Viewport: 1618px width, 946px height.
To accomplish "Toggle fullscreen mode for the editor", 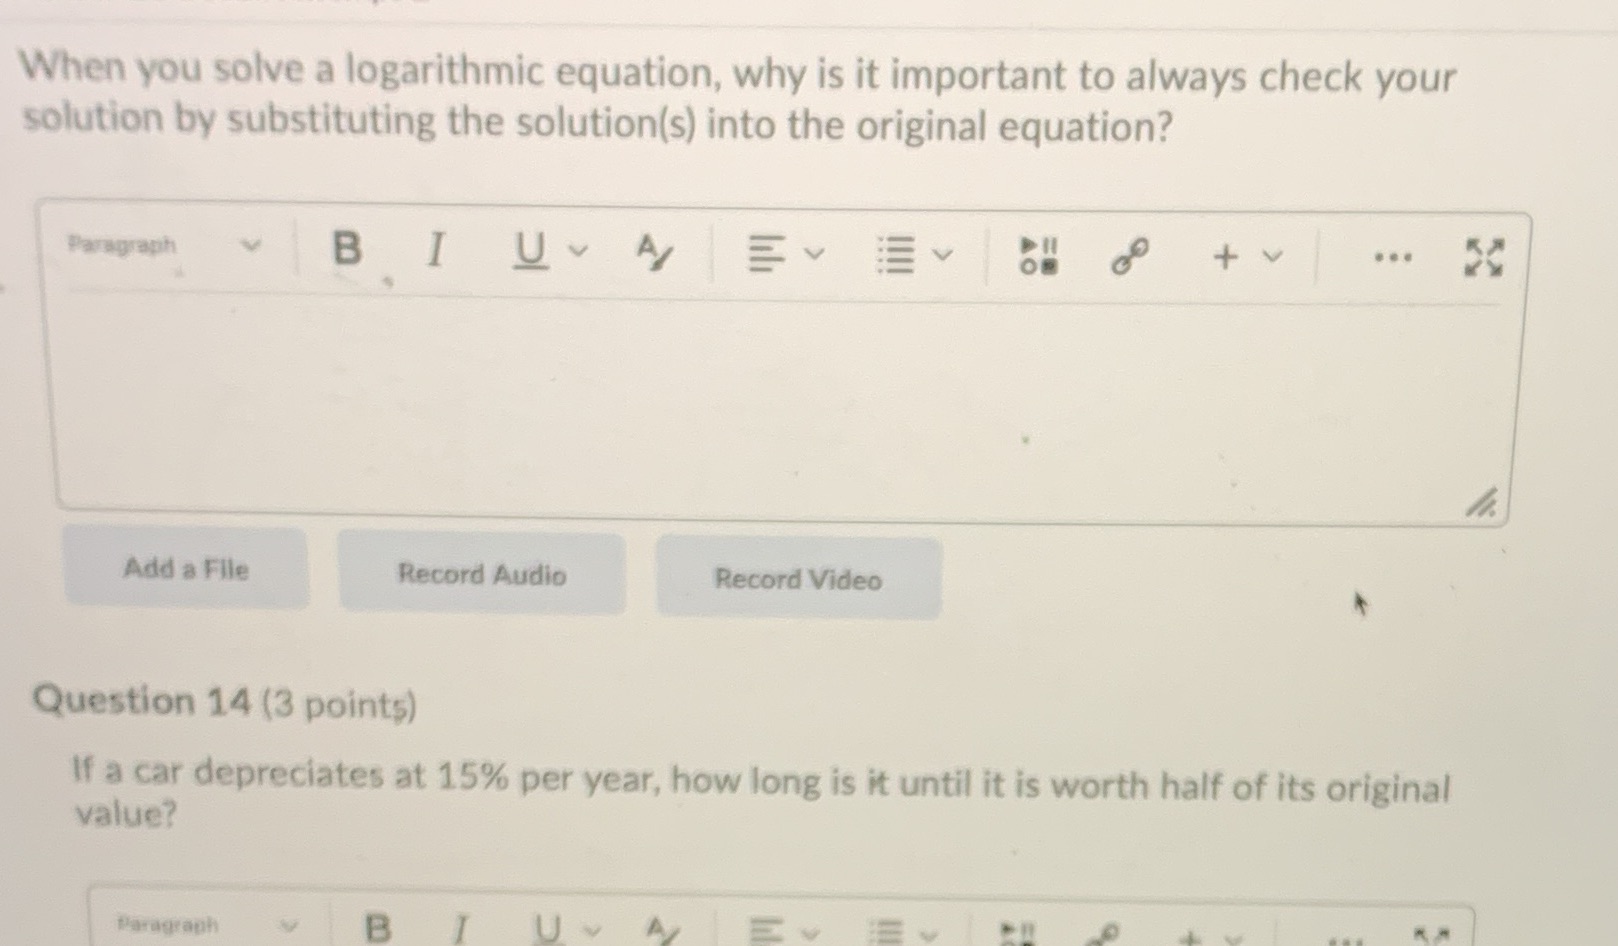I will pos(1483,258).
